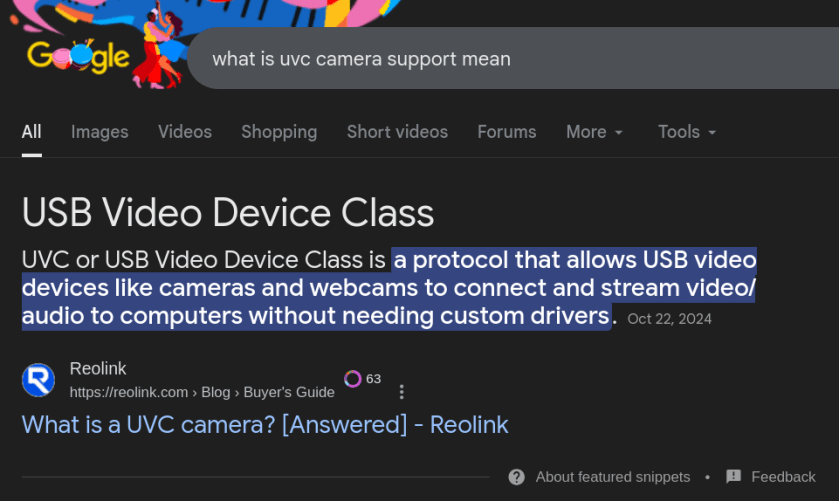
Task: Click the dancing couple doodle illustration
Action: (x=159, y=48)
